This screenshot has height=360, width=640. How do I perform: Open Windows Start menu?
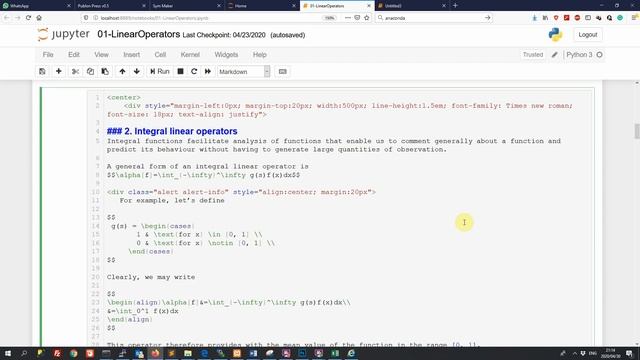tap(7, 353)
